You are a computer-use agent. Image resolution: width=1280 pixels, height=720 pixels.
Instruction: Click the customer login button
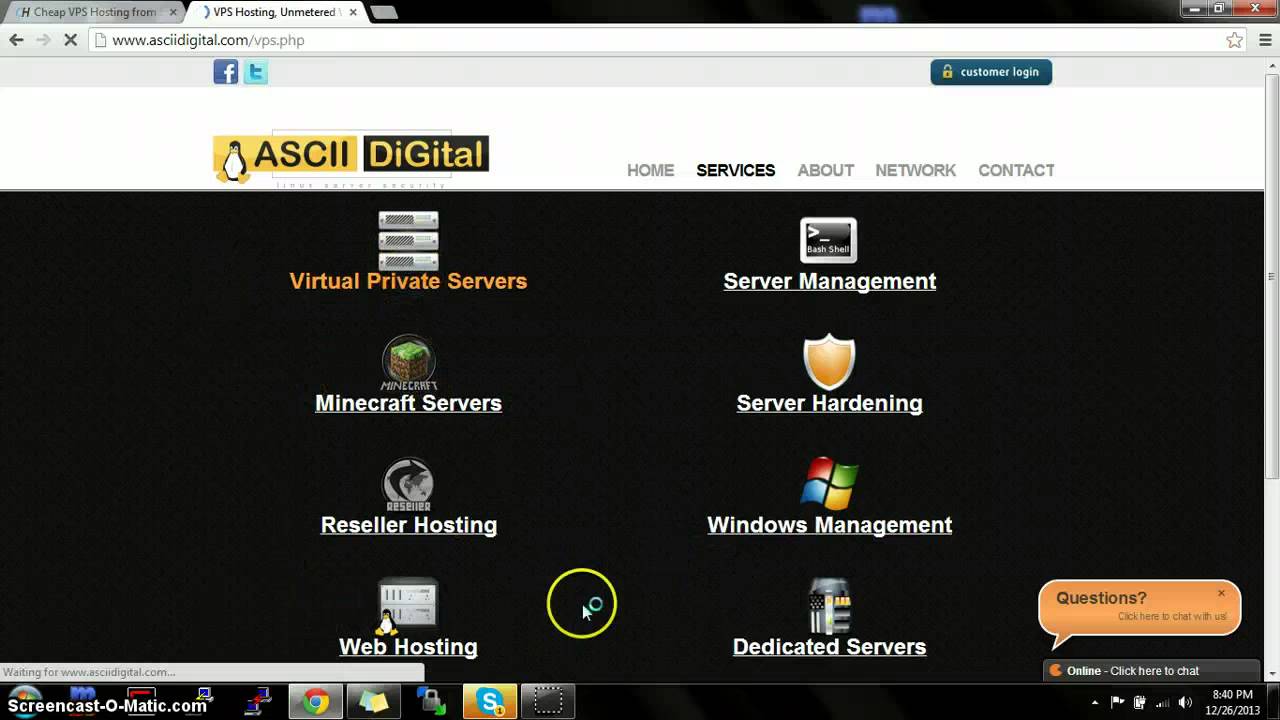tap(991, 72)
